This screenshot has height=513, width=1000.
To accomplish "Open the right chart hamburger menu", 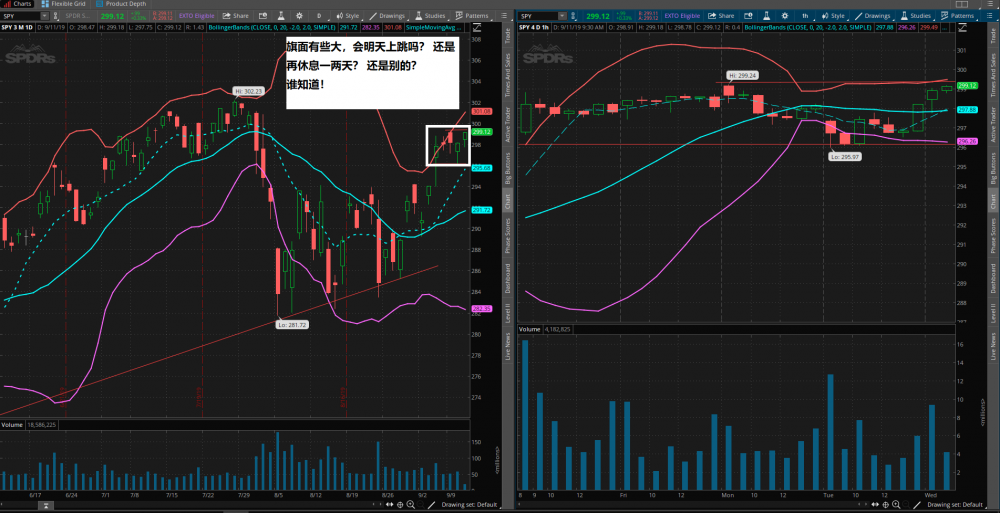I will tap(989, 16).
